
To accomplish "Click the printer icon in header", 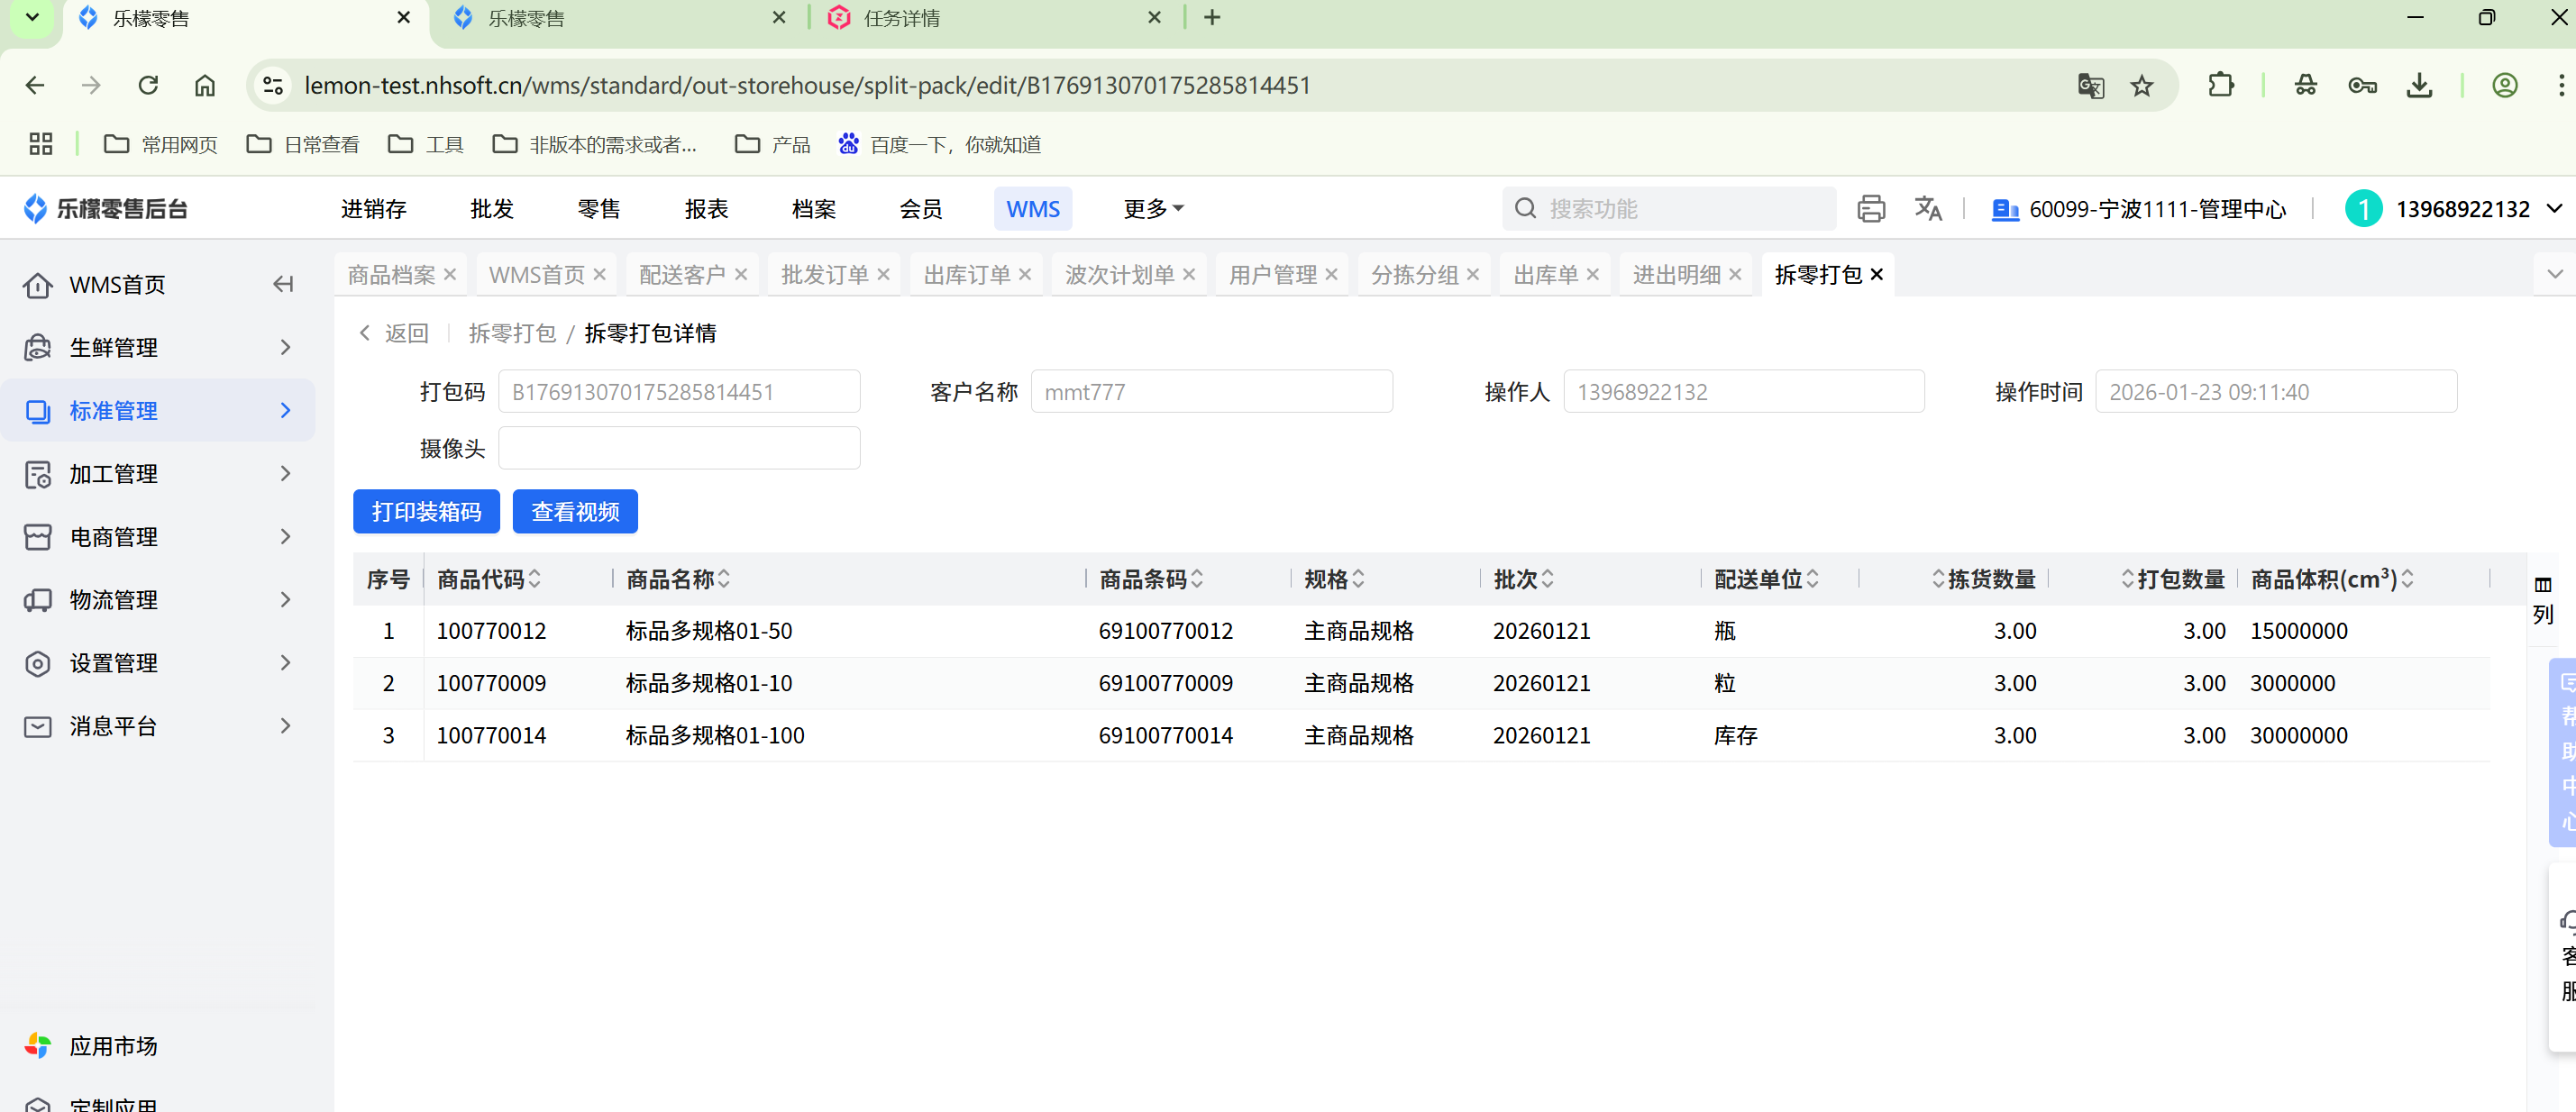I will click(x=1870, y=208).
